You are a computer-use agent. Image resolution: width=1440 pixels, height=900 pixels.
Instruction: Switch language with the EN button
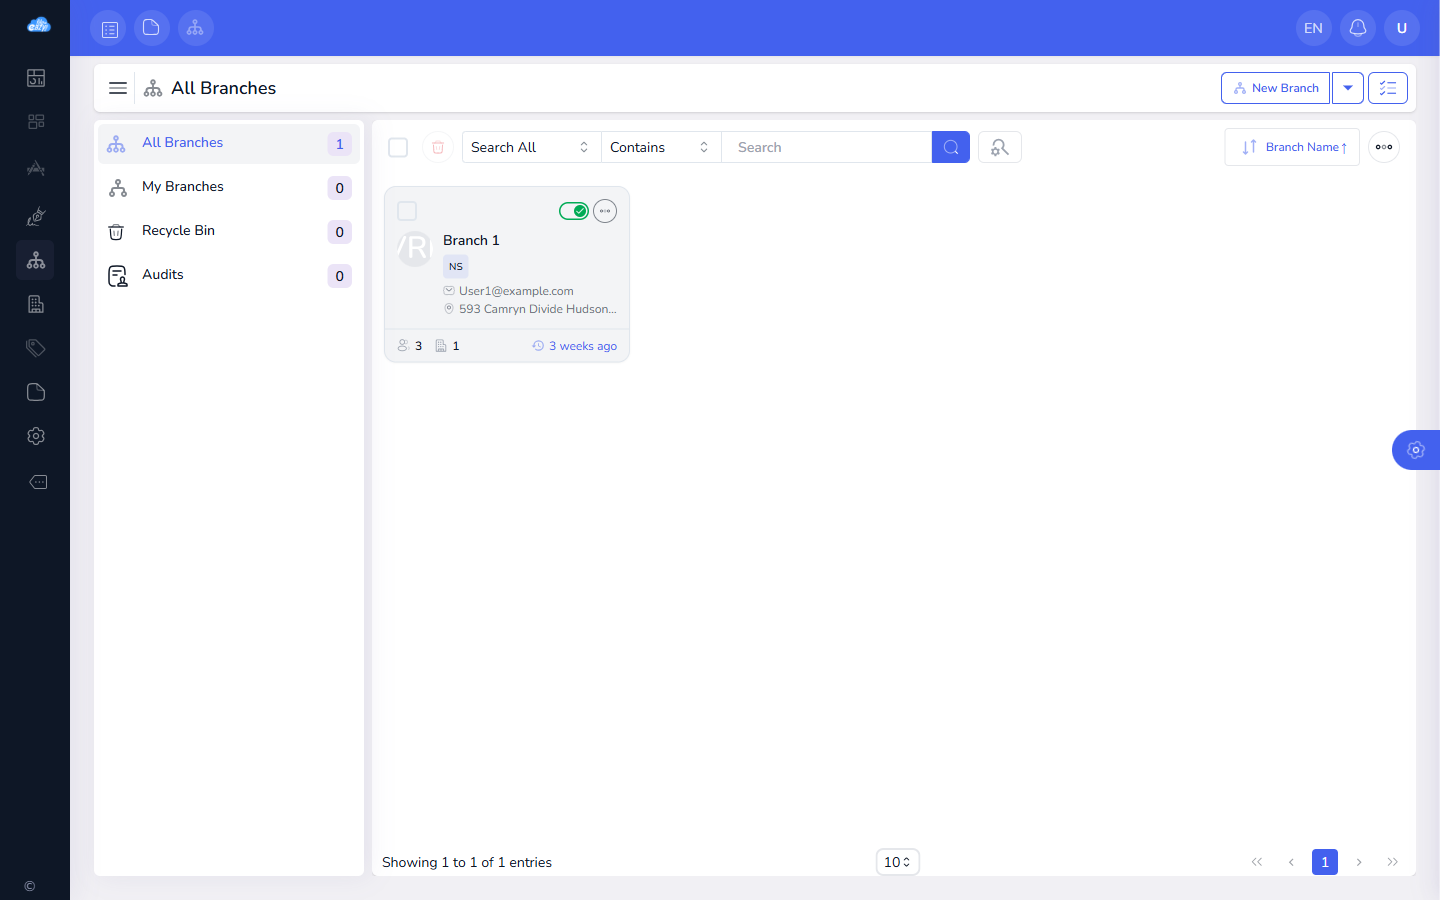(1314, 28)
